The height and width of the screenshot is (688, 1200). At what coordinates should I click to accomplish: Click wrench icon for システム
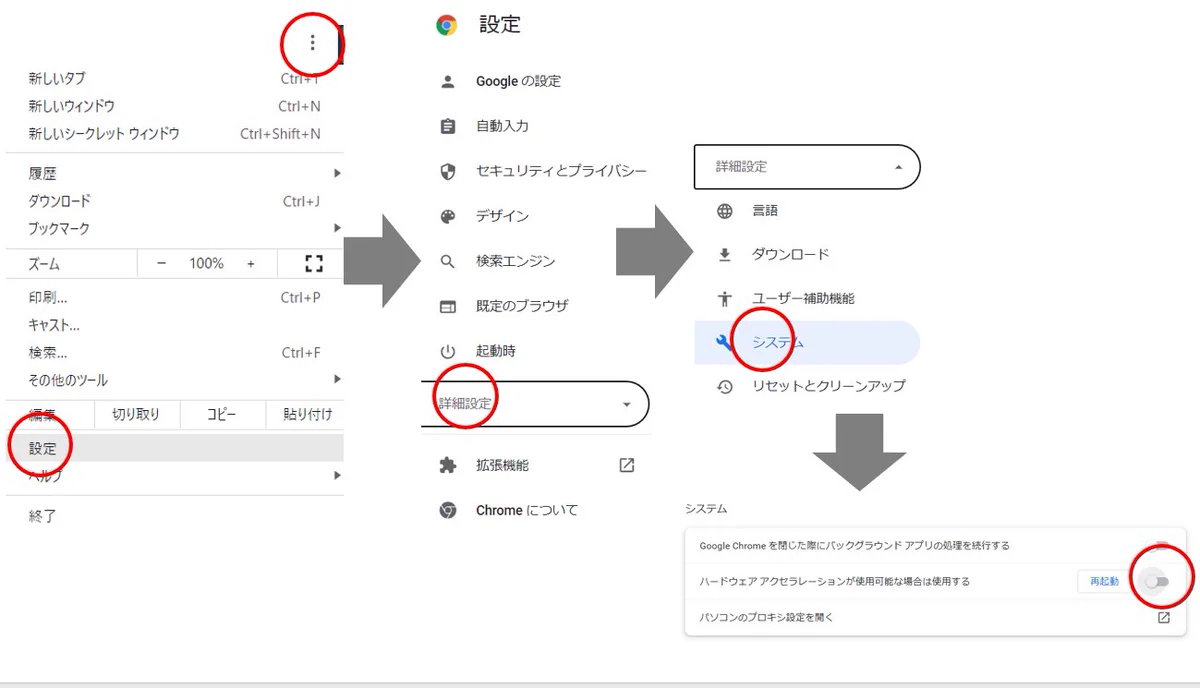tap(725, 342)
